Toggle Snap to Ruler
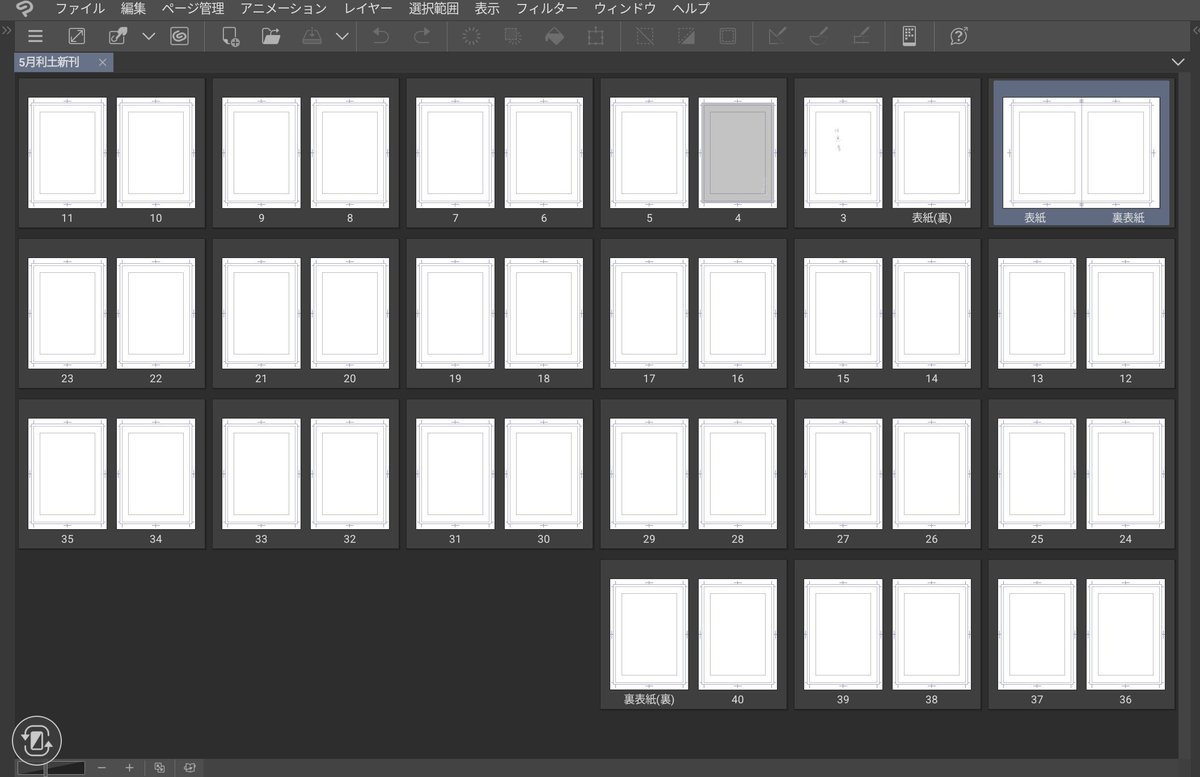This screenshot has width=1200, height=777. click(x=777, y=36)
